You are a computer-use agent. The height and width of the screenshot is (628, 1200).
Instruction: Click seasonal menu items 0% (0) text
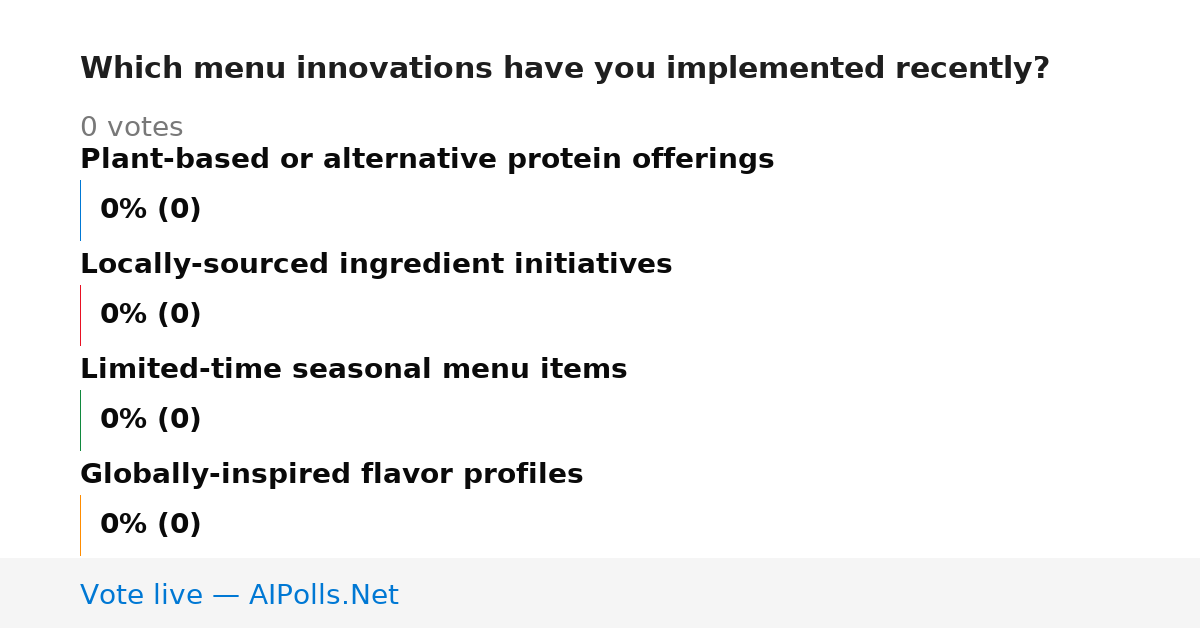click(151, 420)
